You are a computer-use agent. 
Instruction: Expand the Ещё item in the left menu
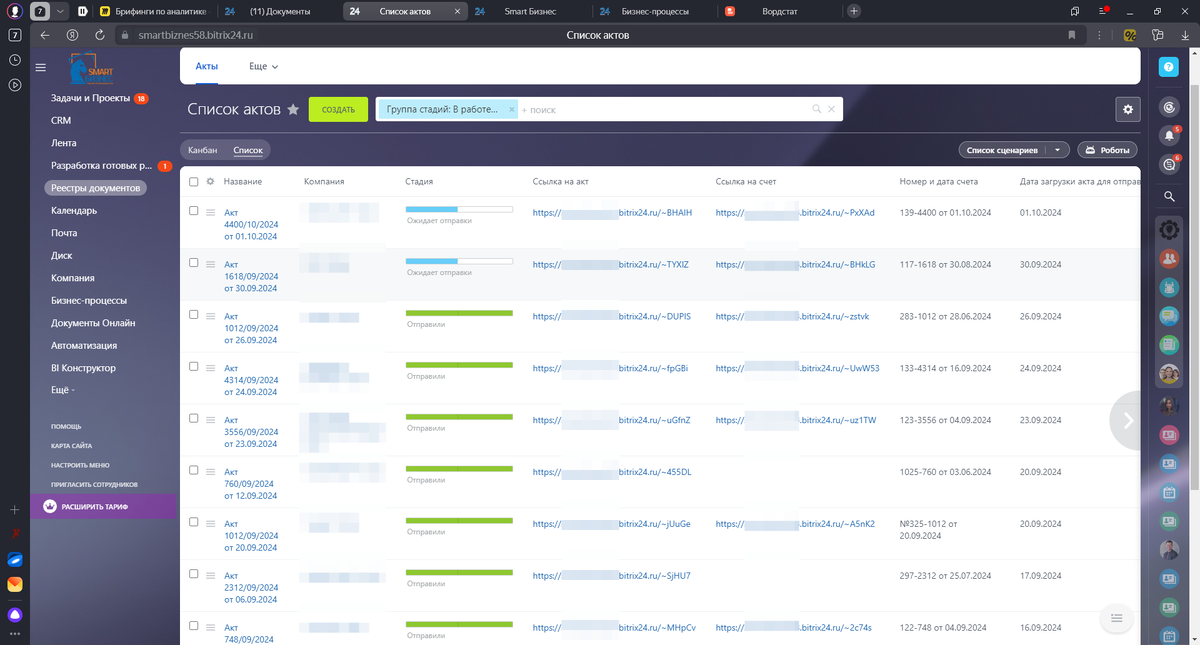(x=64, y=390)
